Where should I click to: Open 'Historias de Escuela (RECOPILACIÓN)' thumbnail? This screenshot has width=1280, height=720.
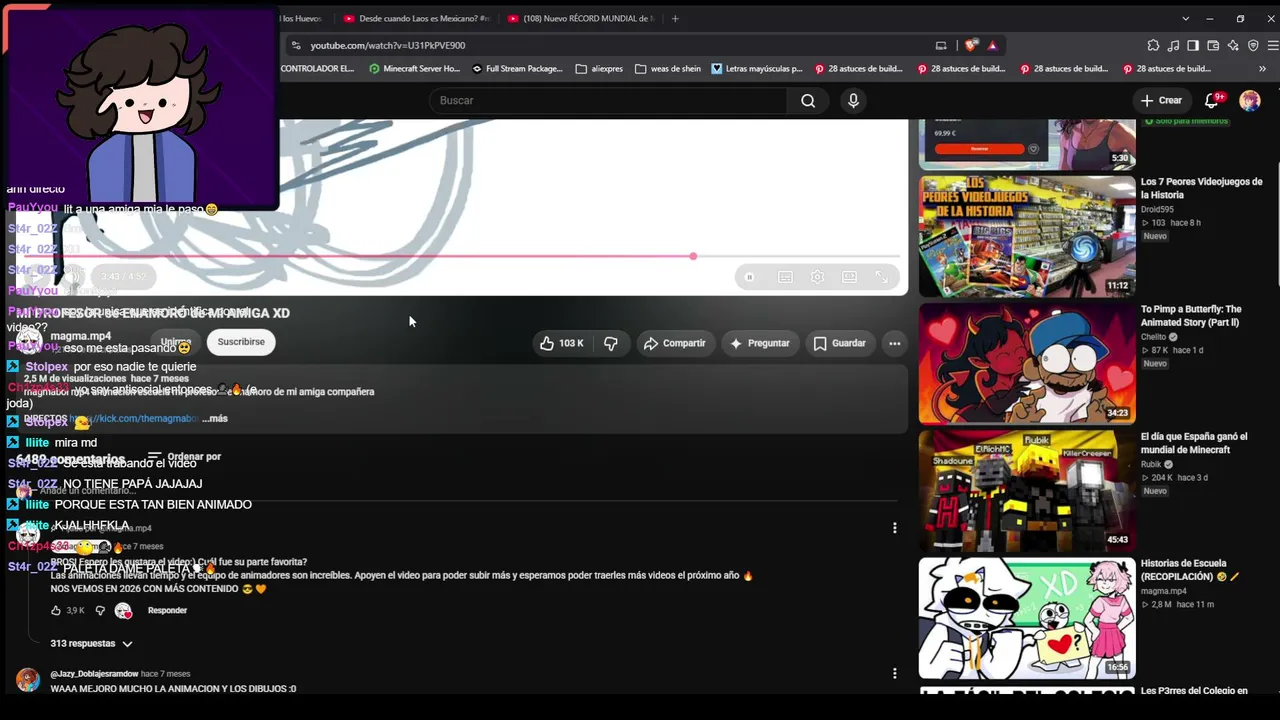1027,618
